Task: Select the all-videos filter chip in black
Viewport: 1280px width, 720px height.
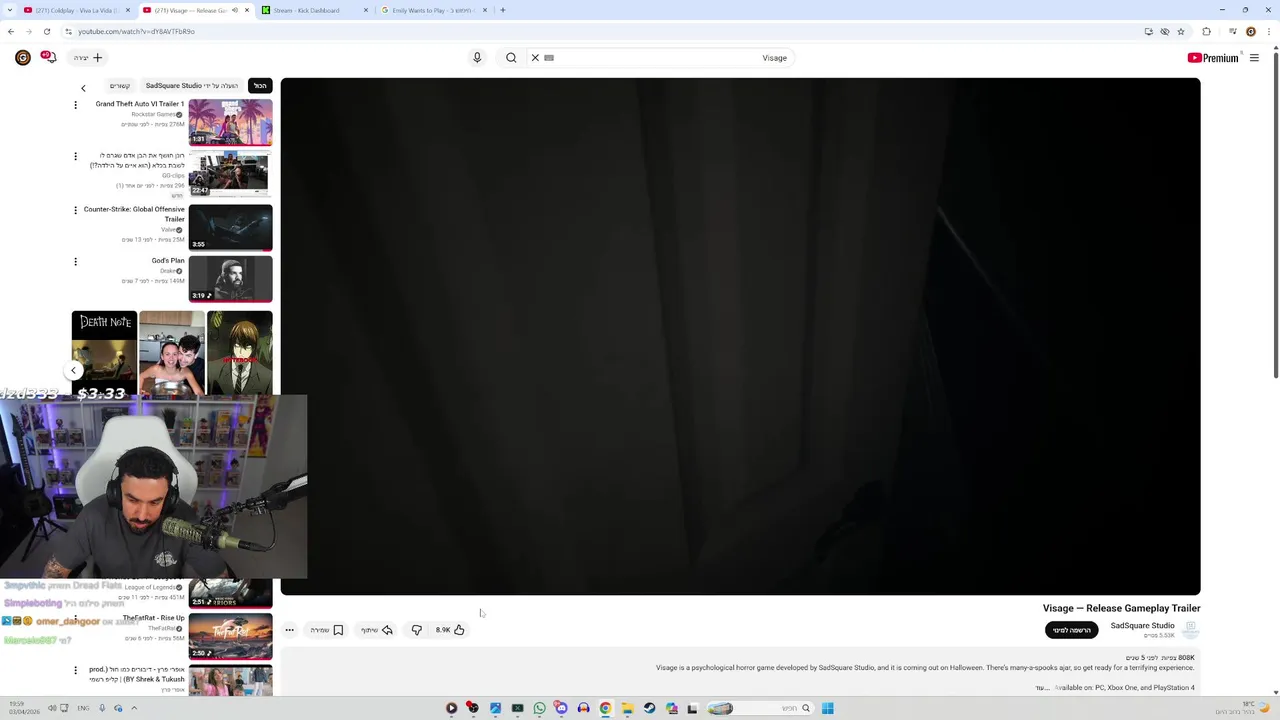Action: (260, 86)
